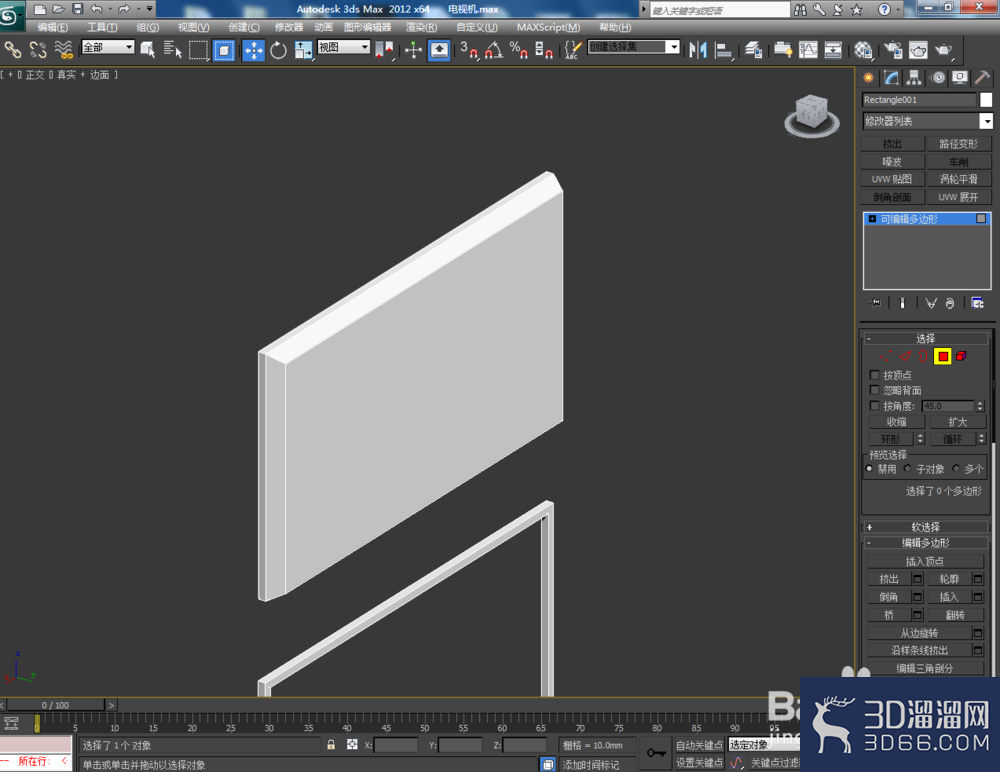The image size is (1000, 772).
Task: Select the 多个 preview radio button
Action: pyautogui.click(x=955, y=468)
